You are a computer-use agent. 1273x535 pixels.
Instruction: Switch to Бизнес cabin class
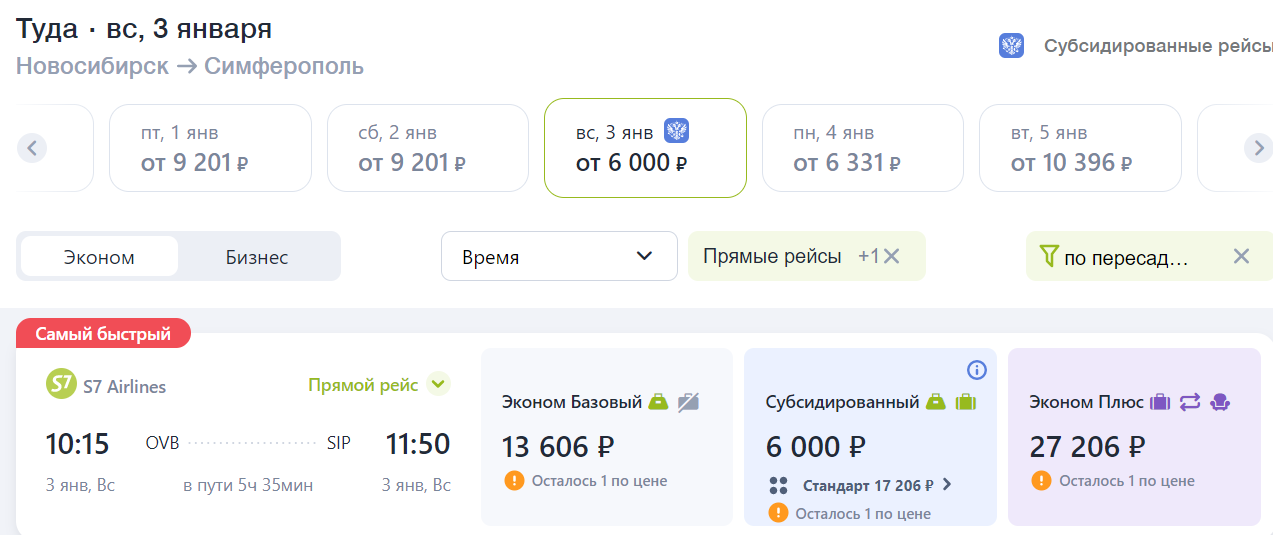[x=257, y=257]
